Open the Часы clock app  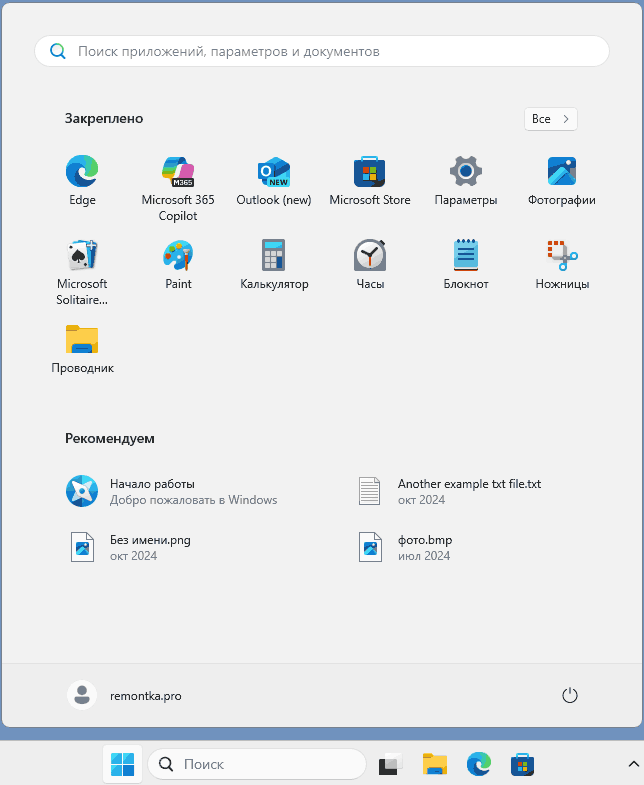370,265
